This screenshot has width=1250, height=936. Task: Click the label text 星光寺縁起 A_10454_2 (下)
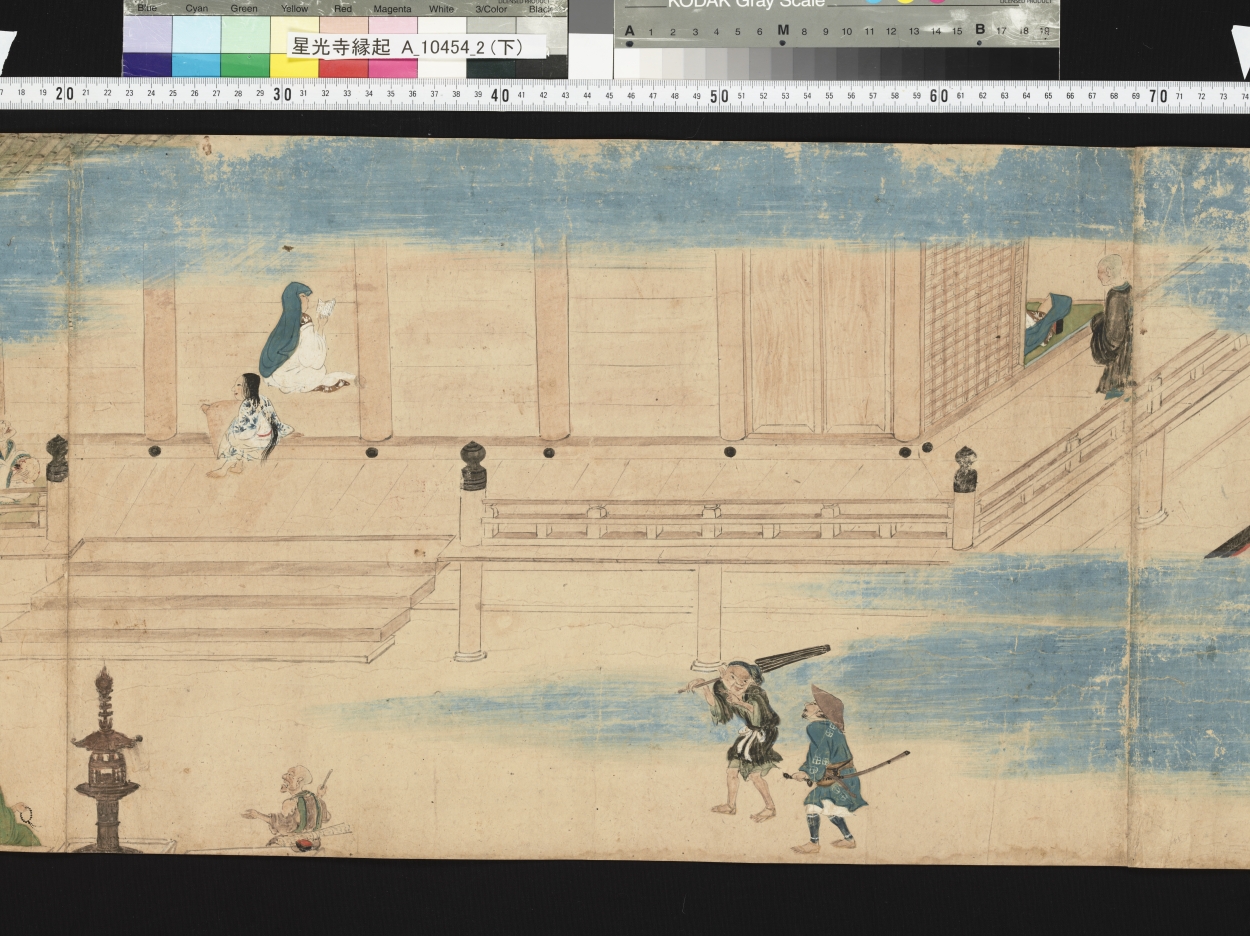tap(407, 46)
